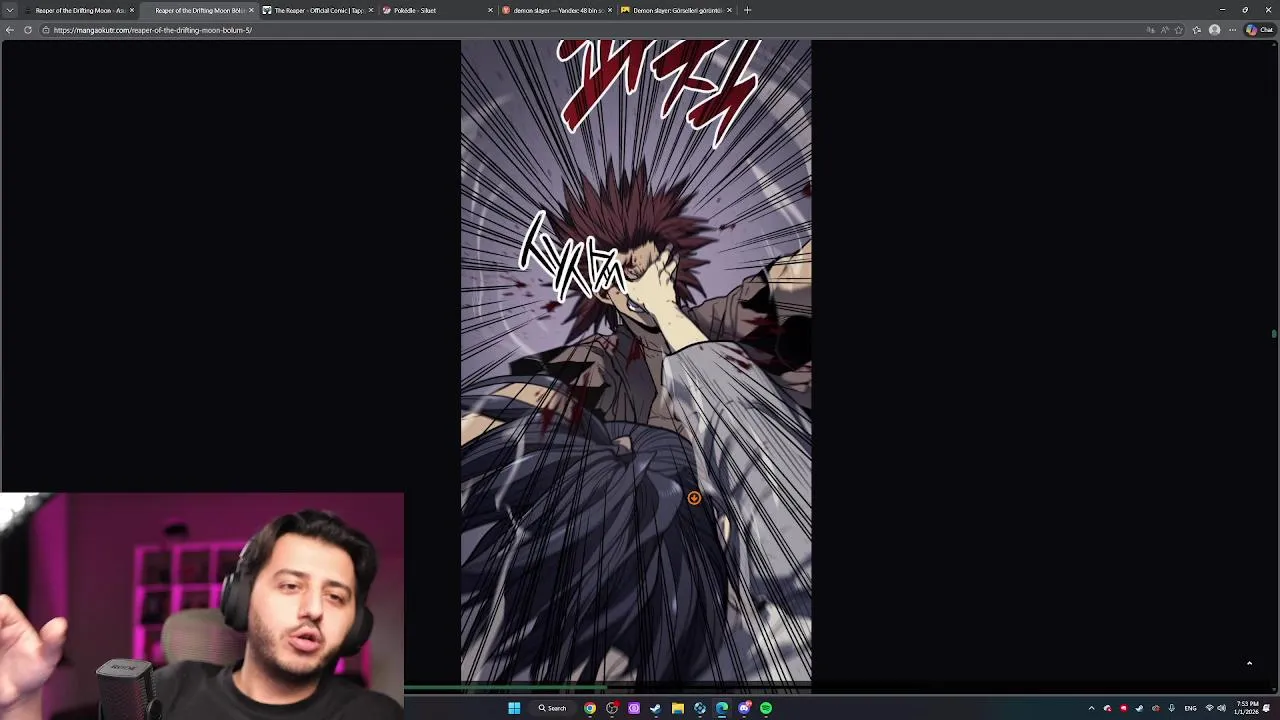Open the Windows Start menu

pos(514,708)
